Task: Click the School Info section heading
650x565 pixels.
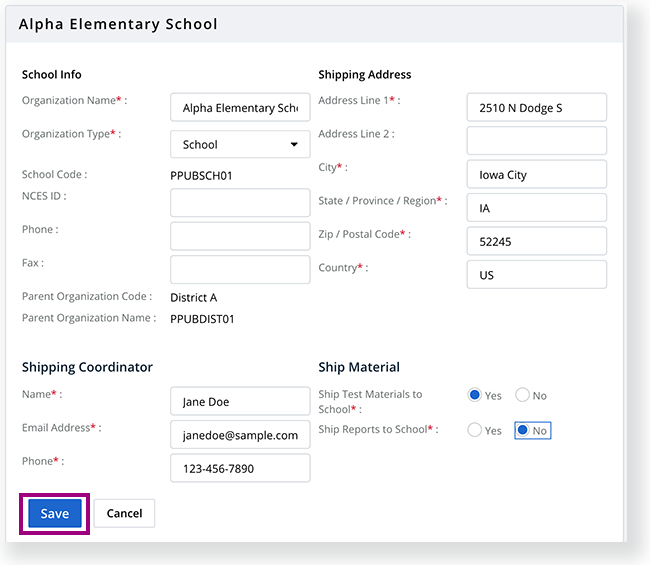Action: pos(51,75)
